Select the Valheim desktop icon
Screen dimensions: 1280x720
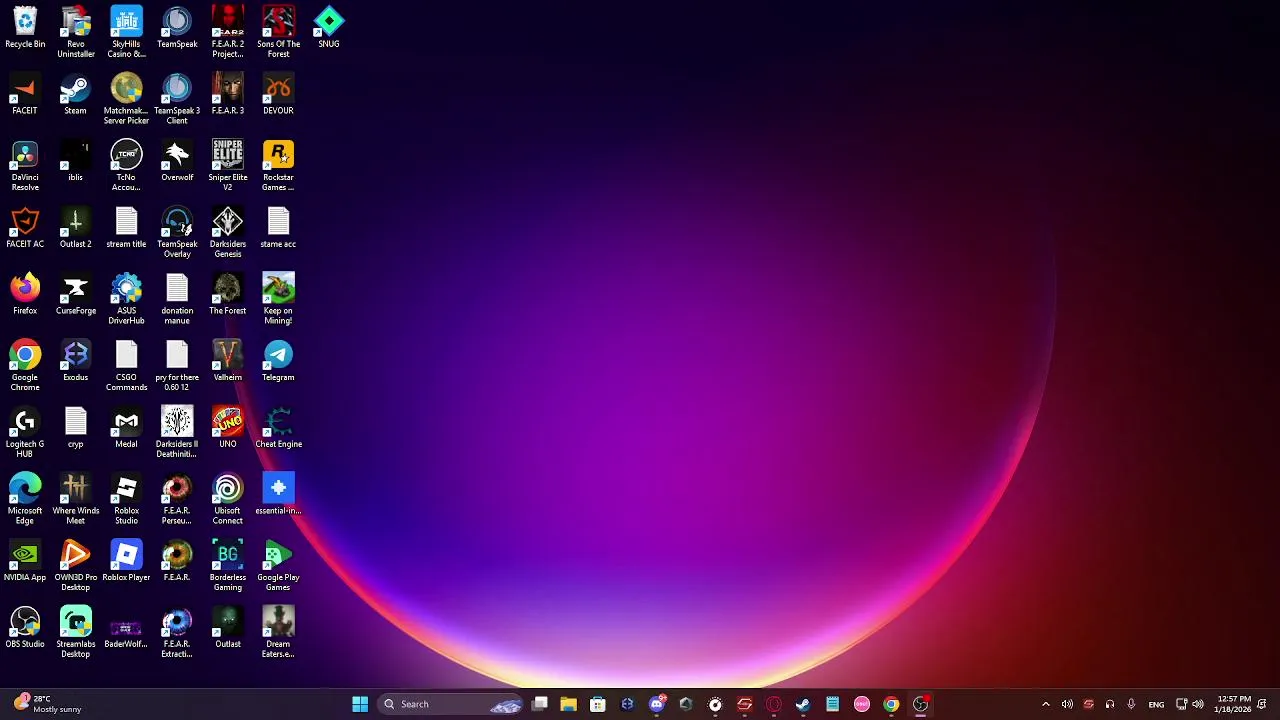(228, 362)
